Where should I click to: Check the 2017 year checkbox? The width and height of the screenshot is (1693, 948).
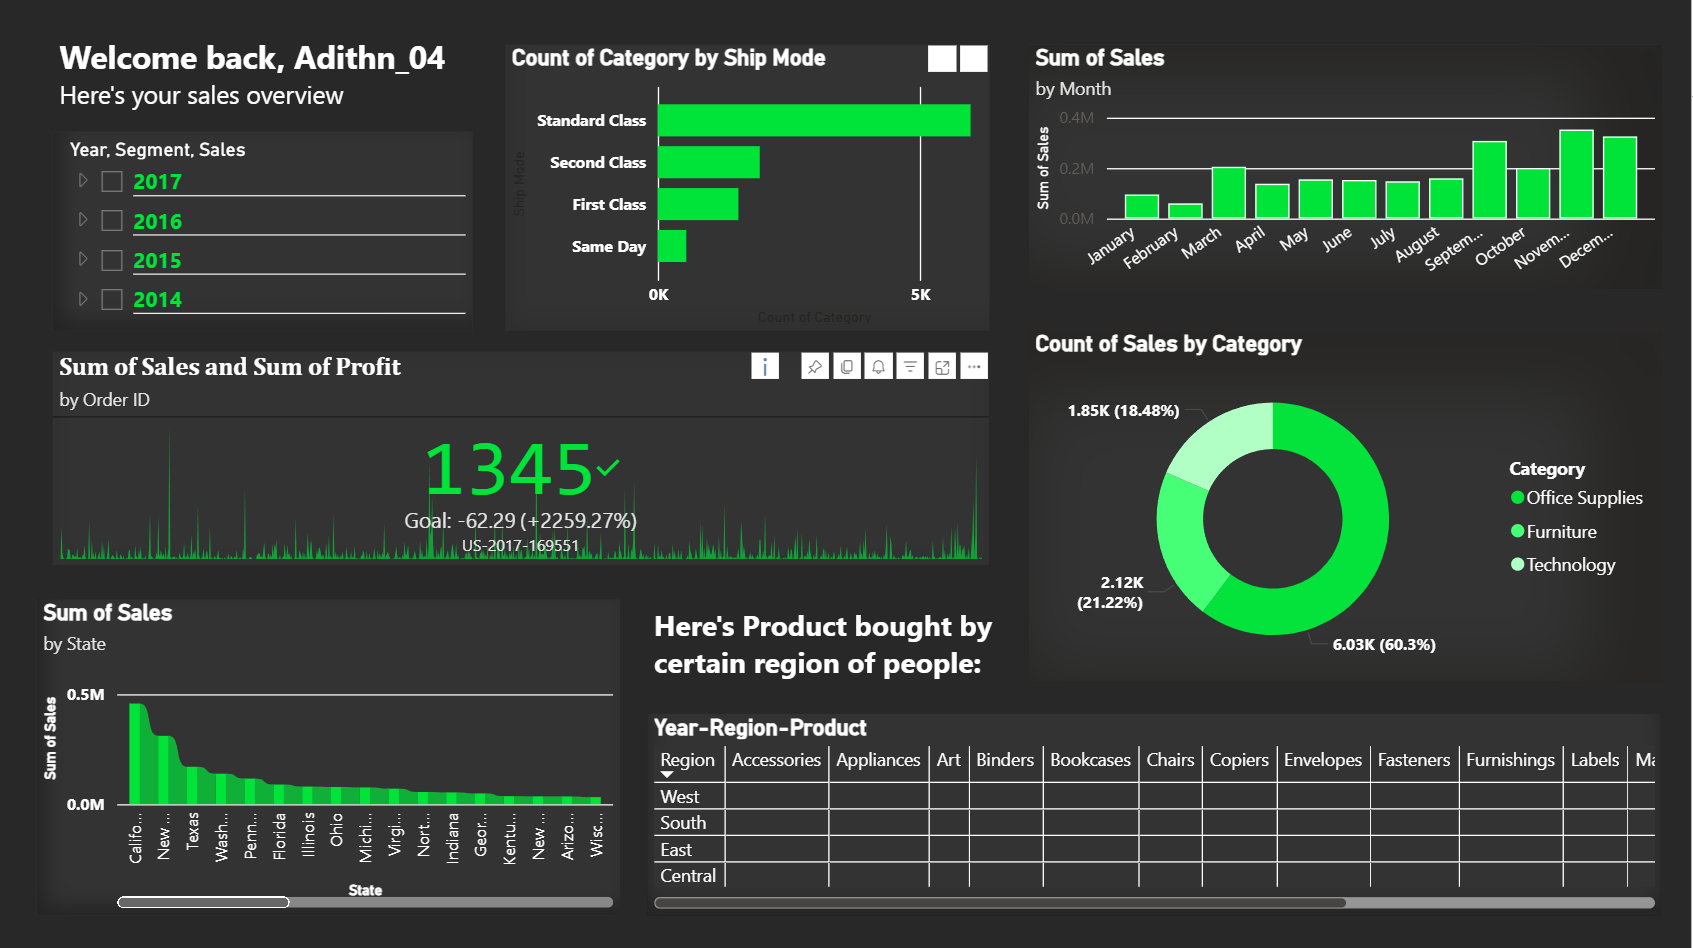(x=112, y=182)
